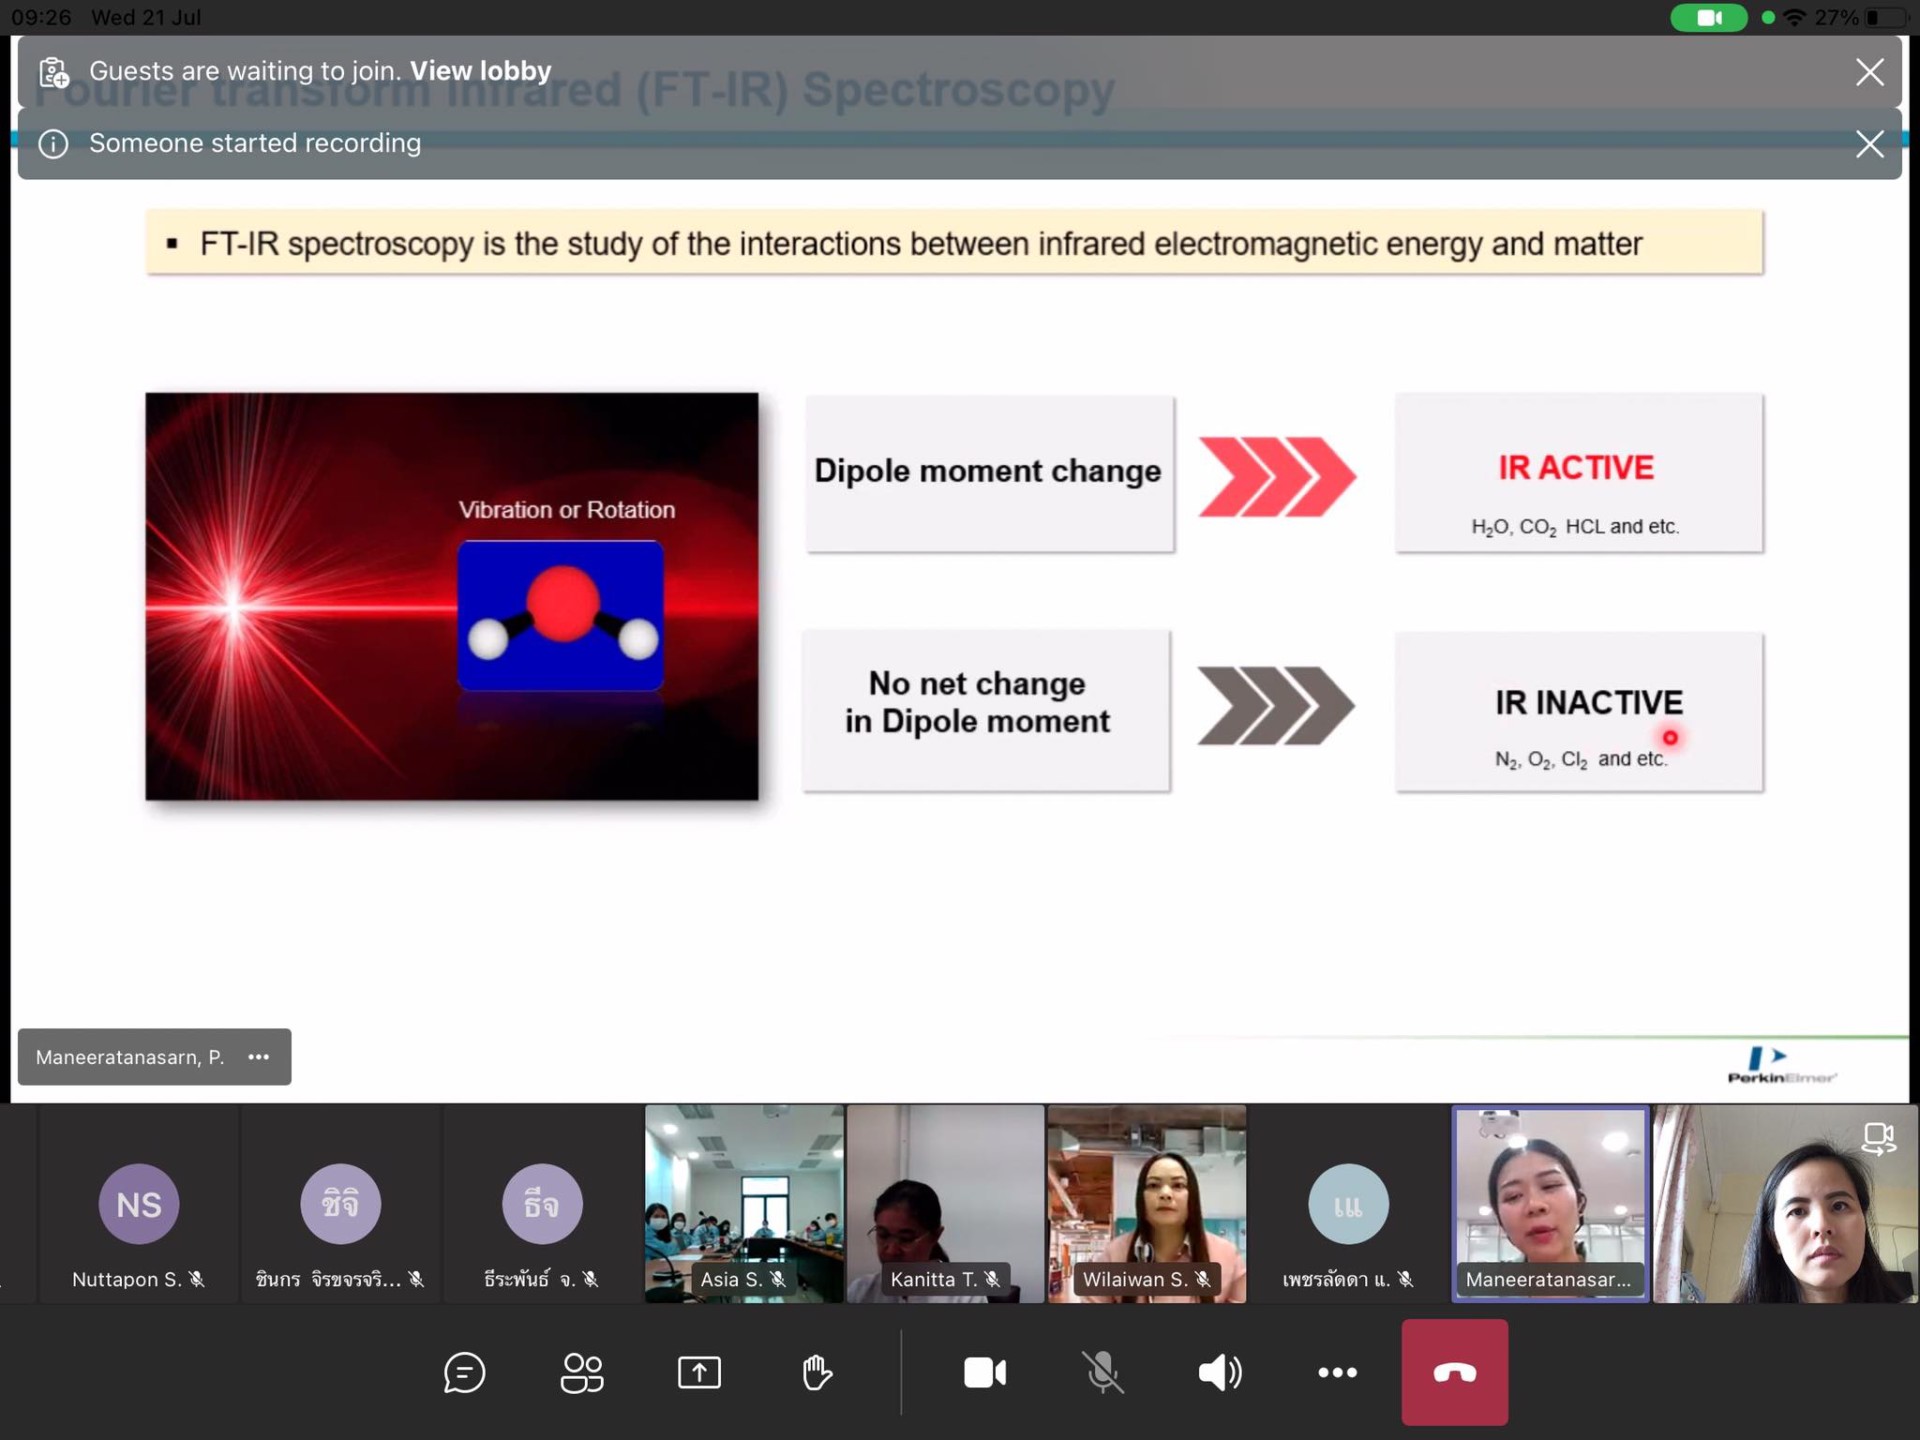The height and width of the screenshot is (1440, 1920).
Task: Click the red triple-chevron arrow on slide
Action: point(1277,476)
